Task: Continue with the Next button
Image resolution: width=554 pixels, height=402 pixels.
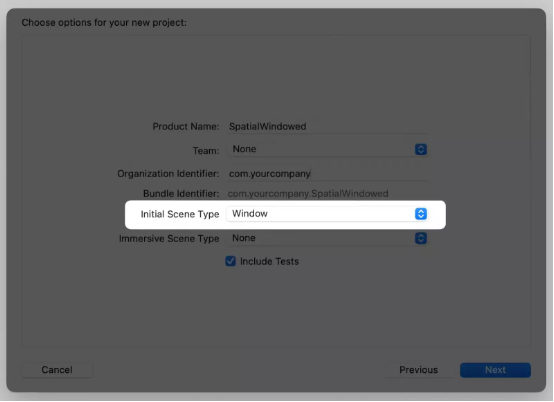Action: (495, 370)
